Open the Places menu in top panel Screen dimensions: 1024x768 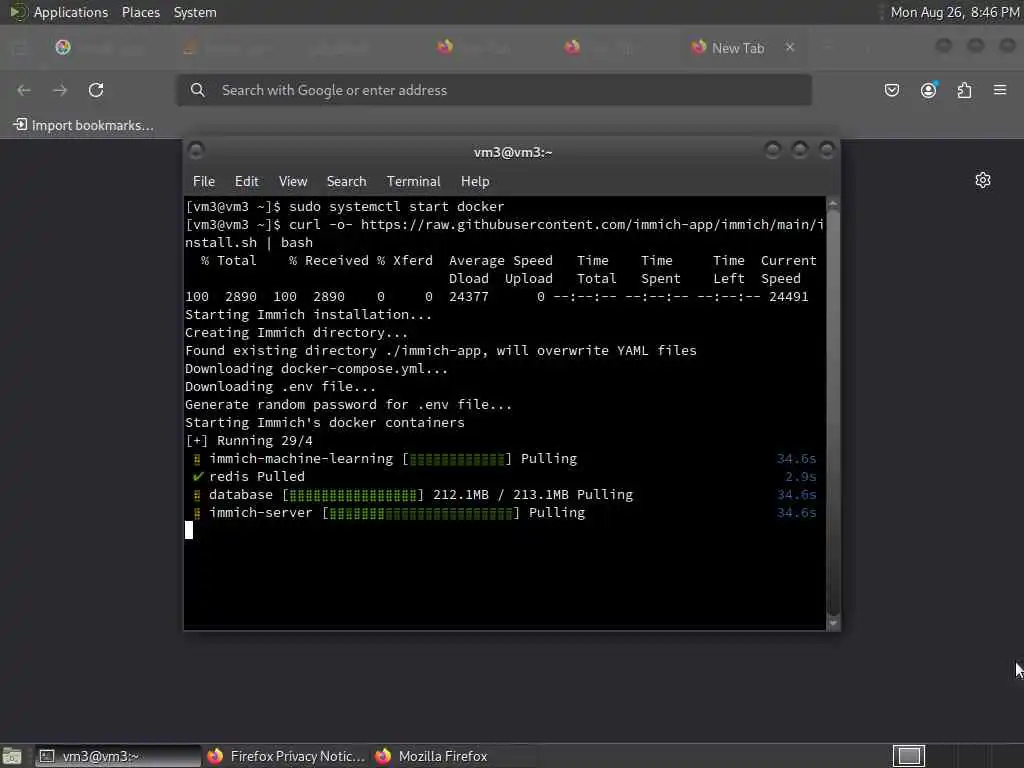point(140,12)
